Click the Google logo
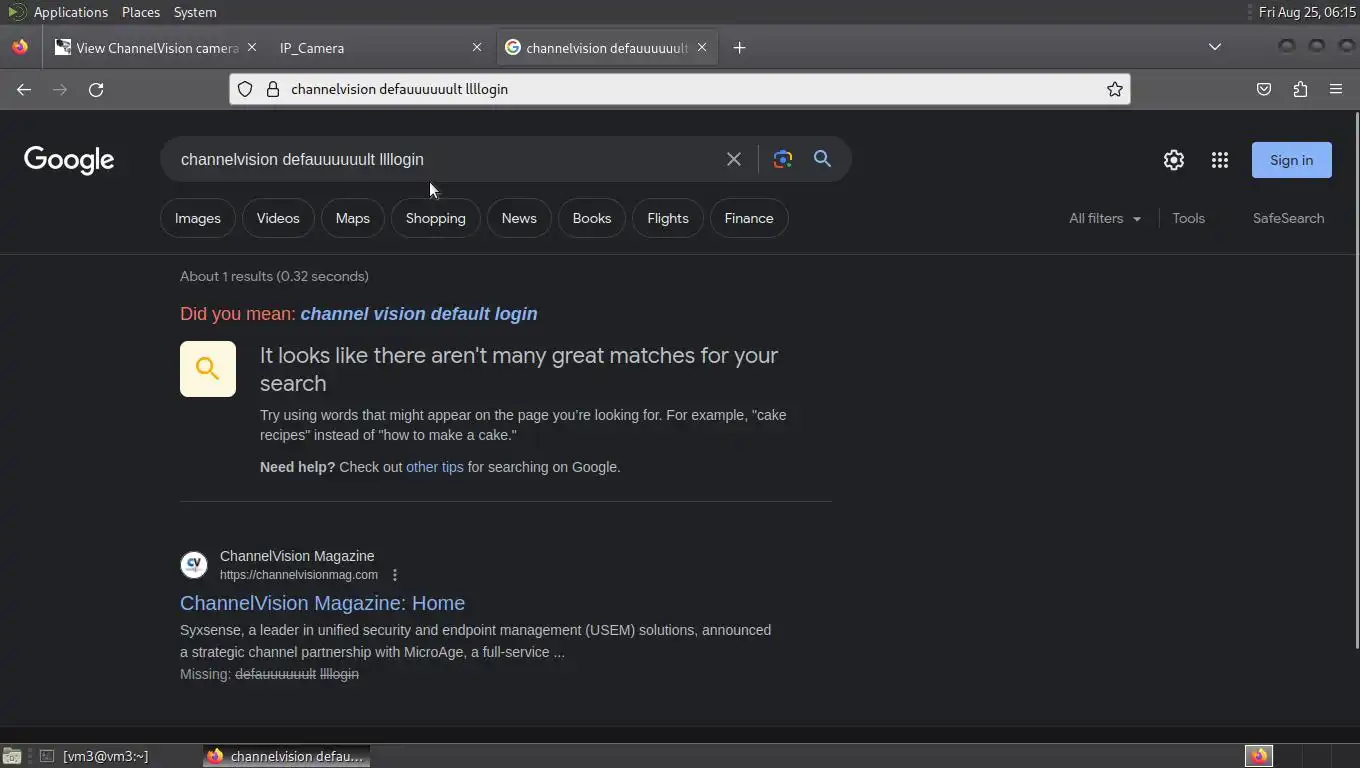 pyautogui.click(x=69, y=160)
